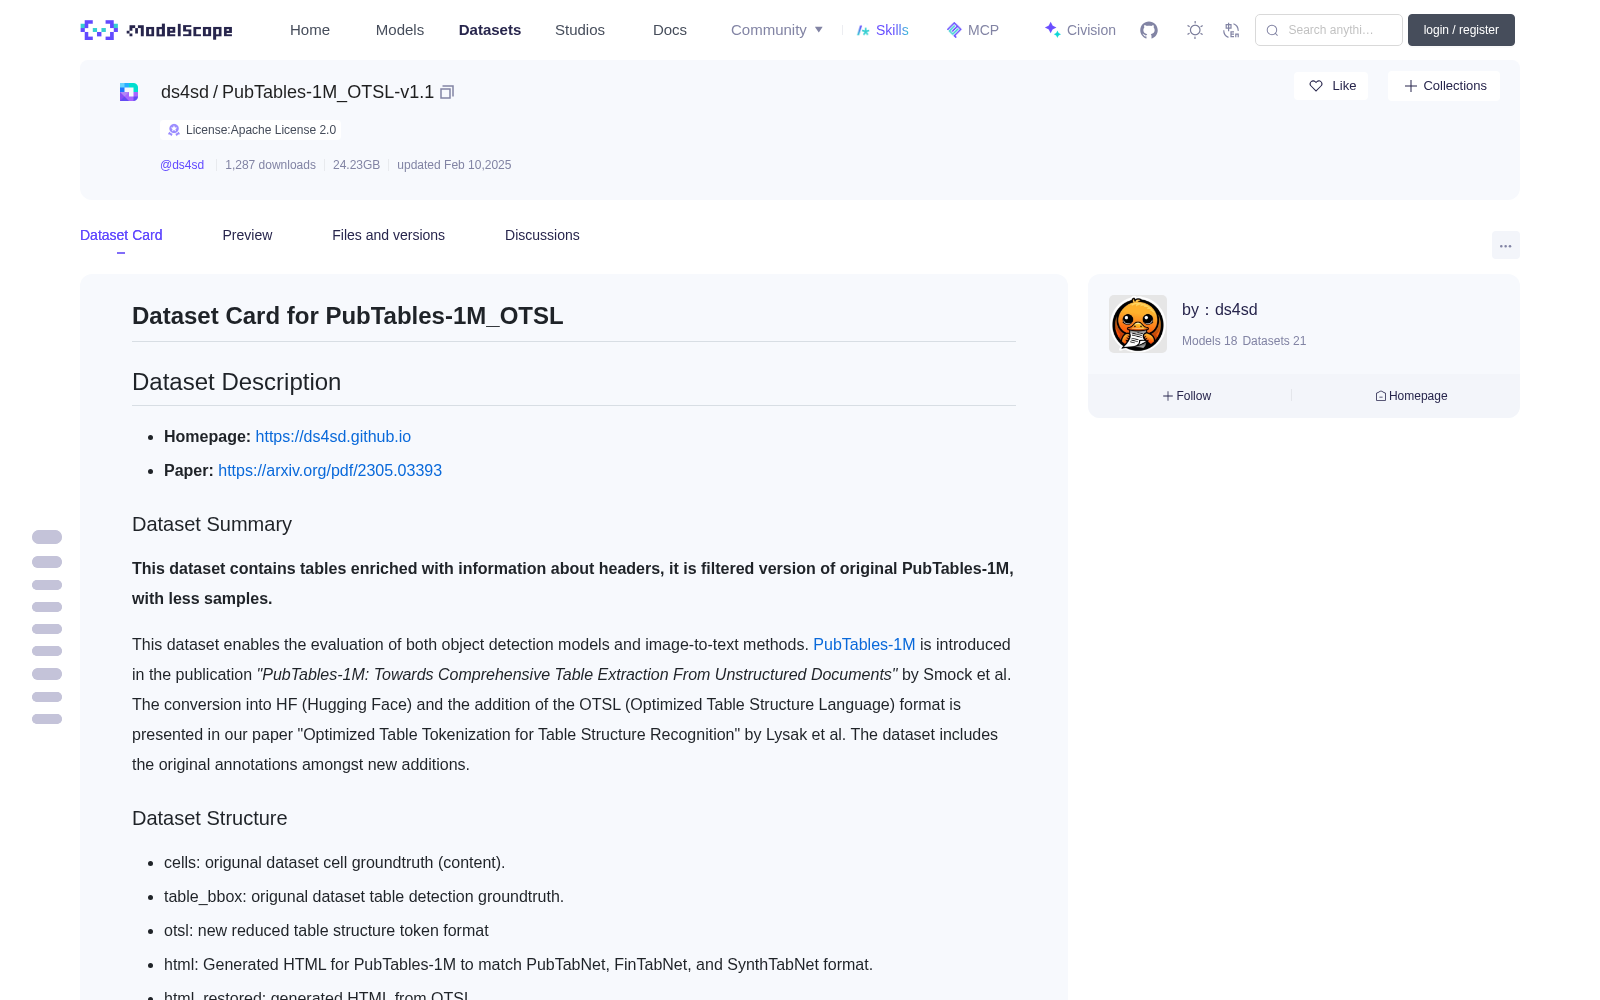1600x1000 pixels.
Task: Click the "Dataset Structure" heading
Action: pyautogui.click(x=210, y=819)
